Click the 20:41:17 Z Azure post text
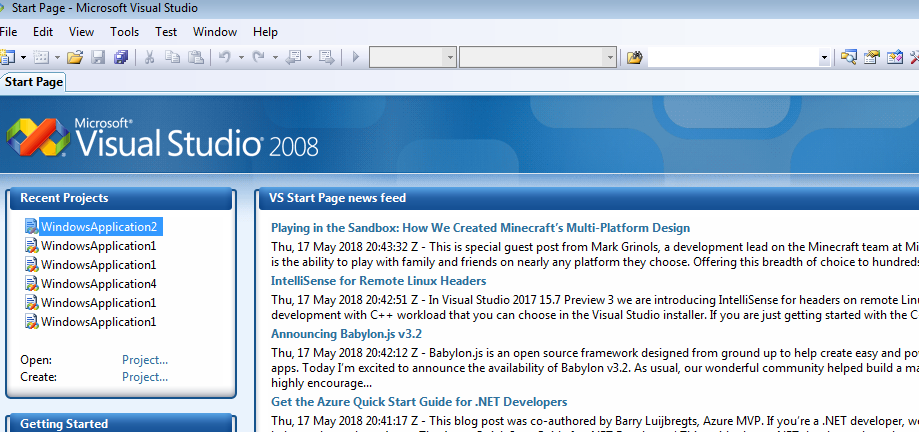The image size is (919, 432). [x=594, y=423]
